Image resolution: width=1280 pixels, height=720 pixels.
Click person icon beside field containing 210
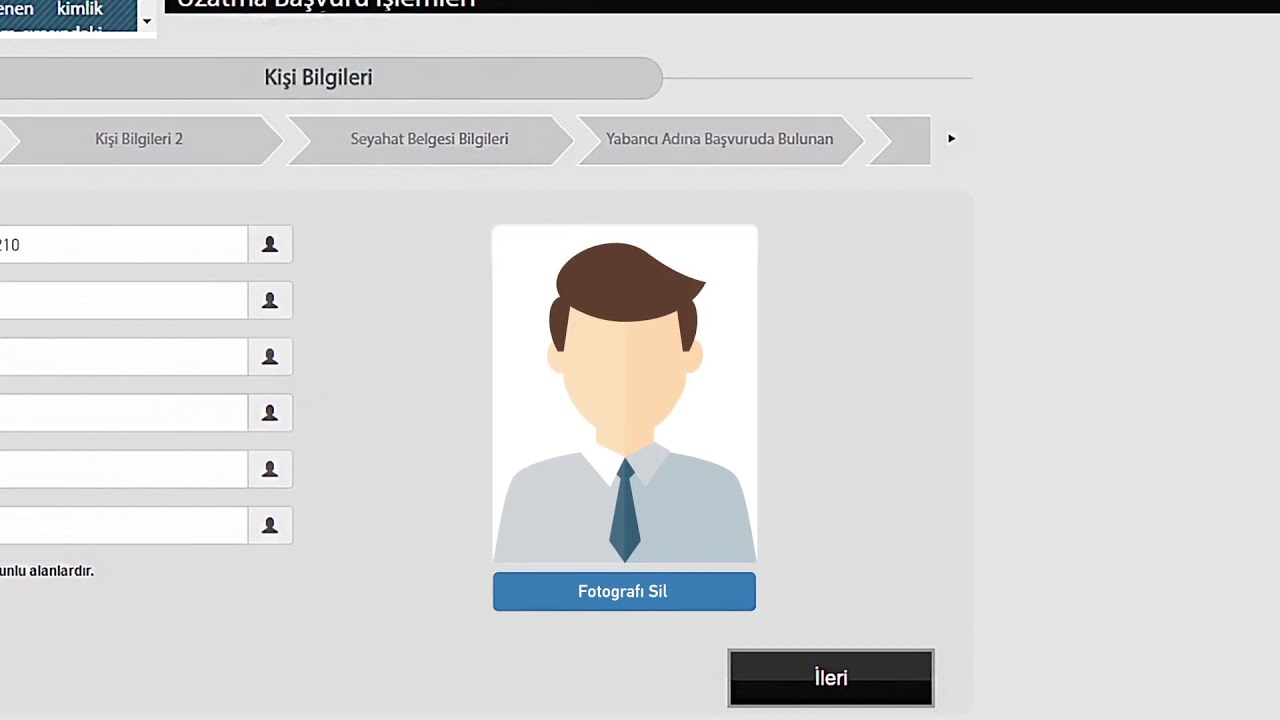[x=270, y=245]
